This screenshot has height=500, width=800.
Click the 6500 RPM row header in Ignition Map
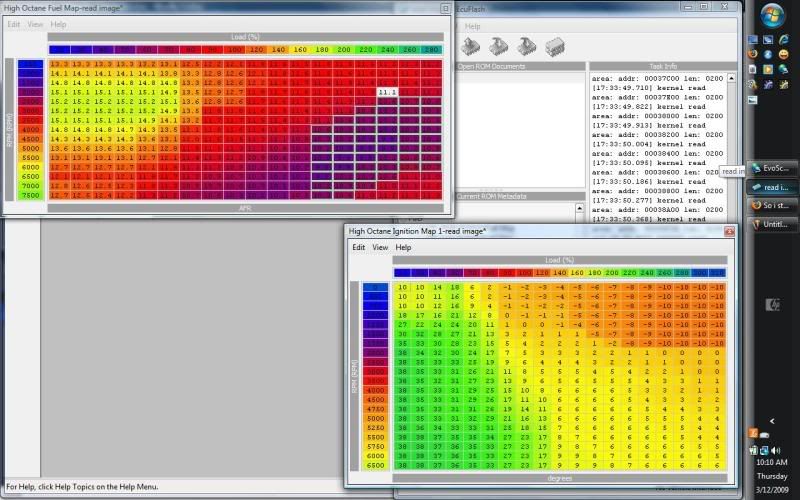[x=373, y=465]
